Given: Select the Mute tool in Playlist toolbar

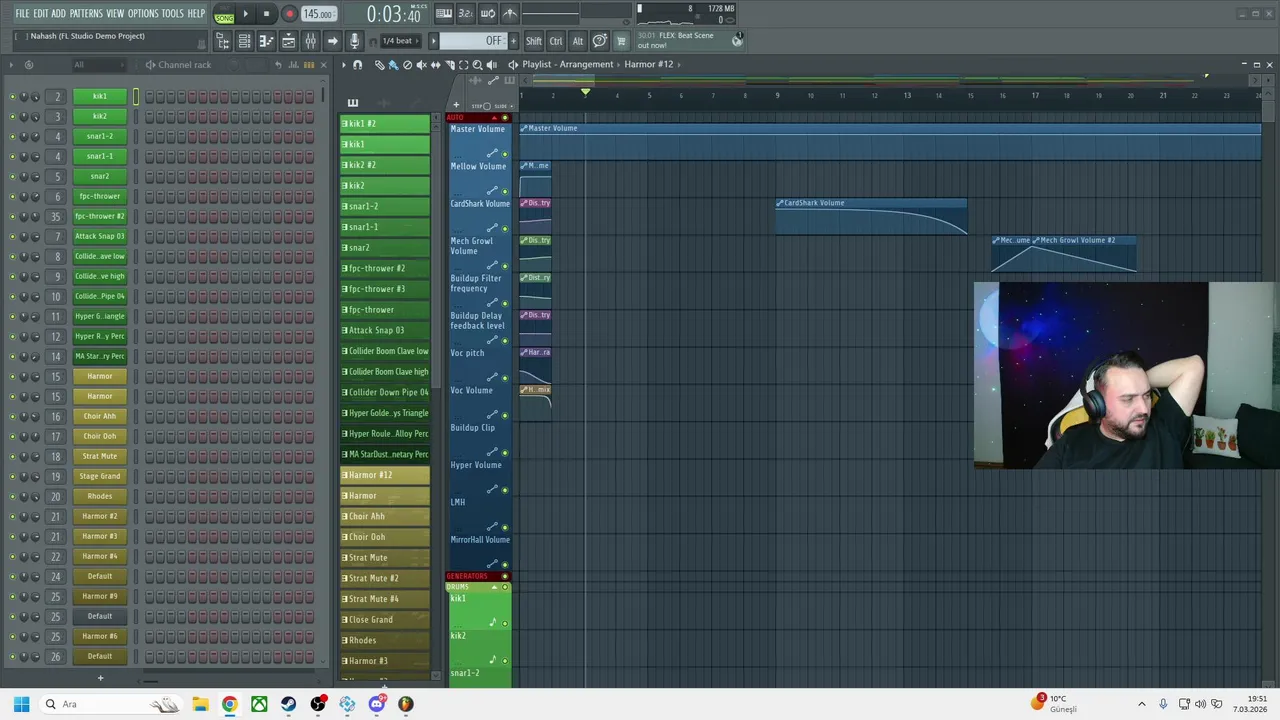Looking at the screenshot, I should coord(421,65).
